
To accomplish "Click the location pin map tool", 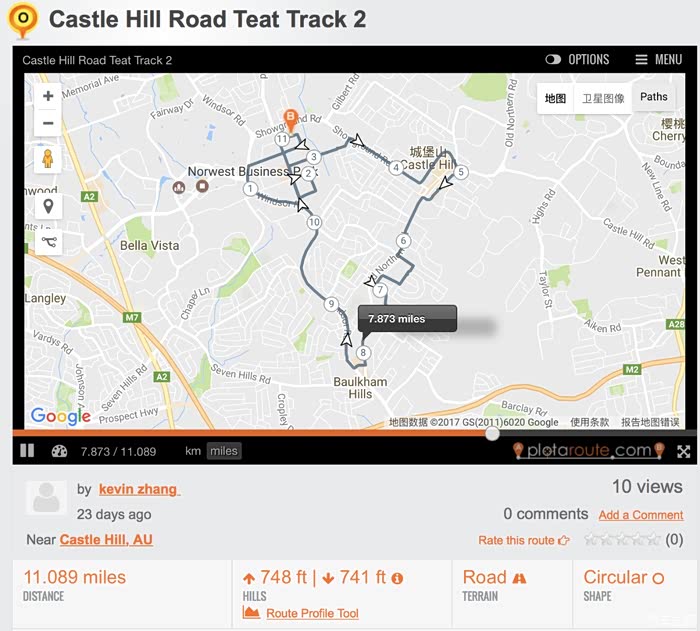I will click(48, 207).
